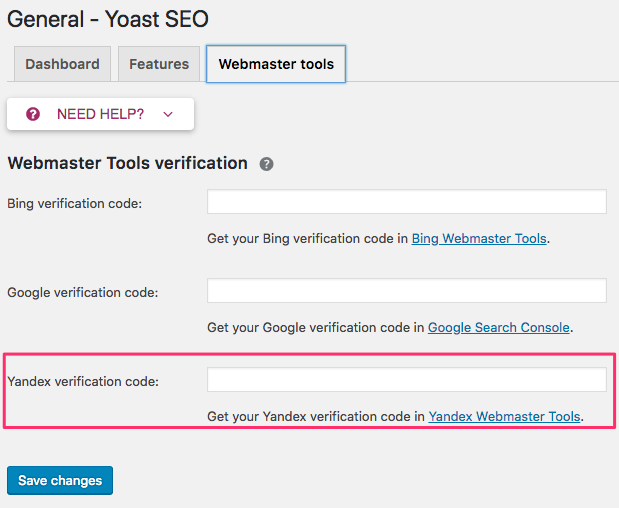Focus the Bing verification code field
The height and width of the screenshot is (508, 619).
click(x=407, y=201)
